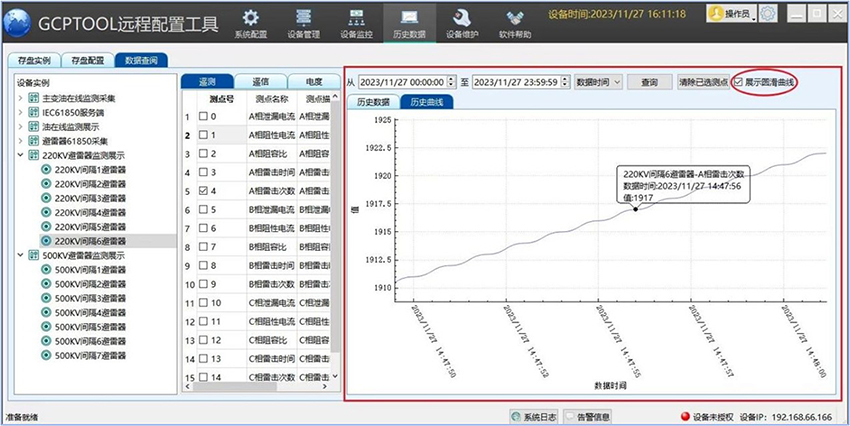850x426 pixels.
Task: Switch to the 历史数据 sub-tab above chart
Action: (x=372, y=102)
